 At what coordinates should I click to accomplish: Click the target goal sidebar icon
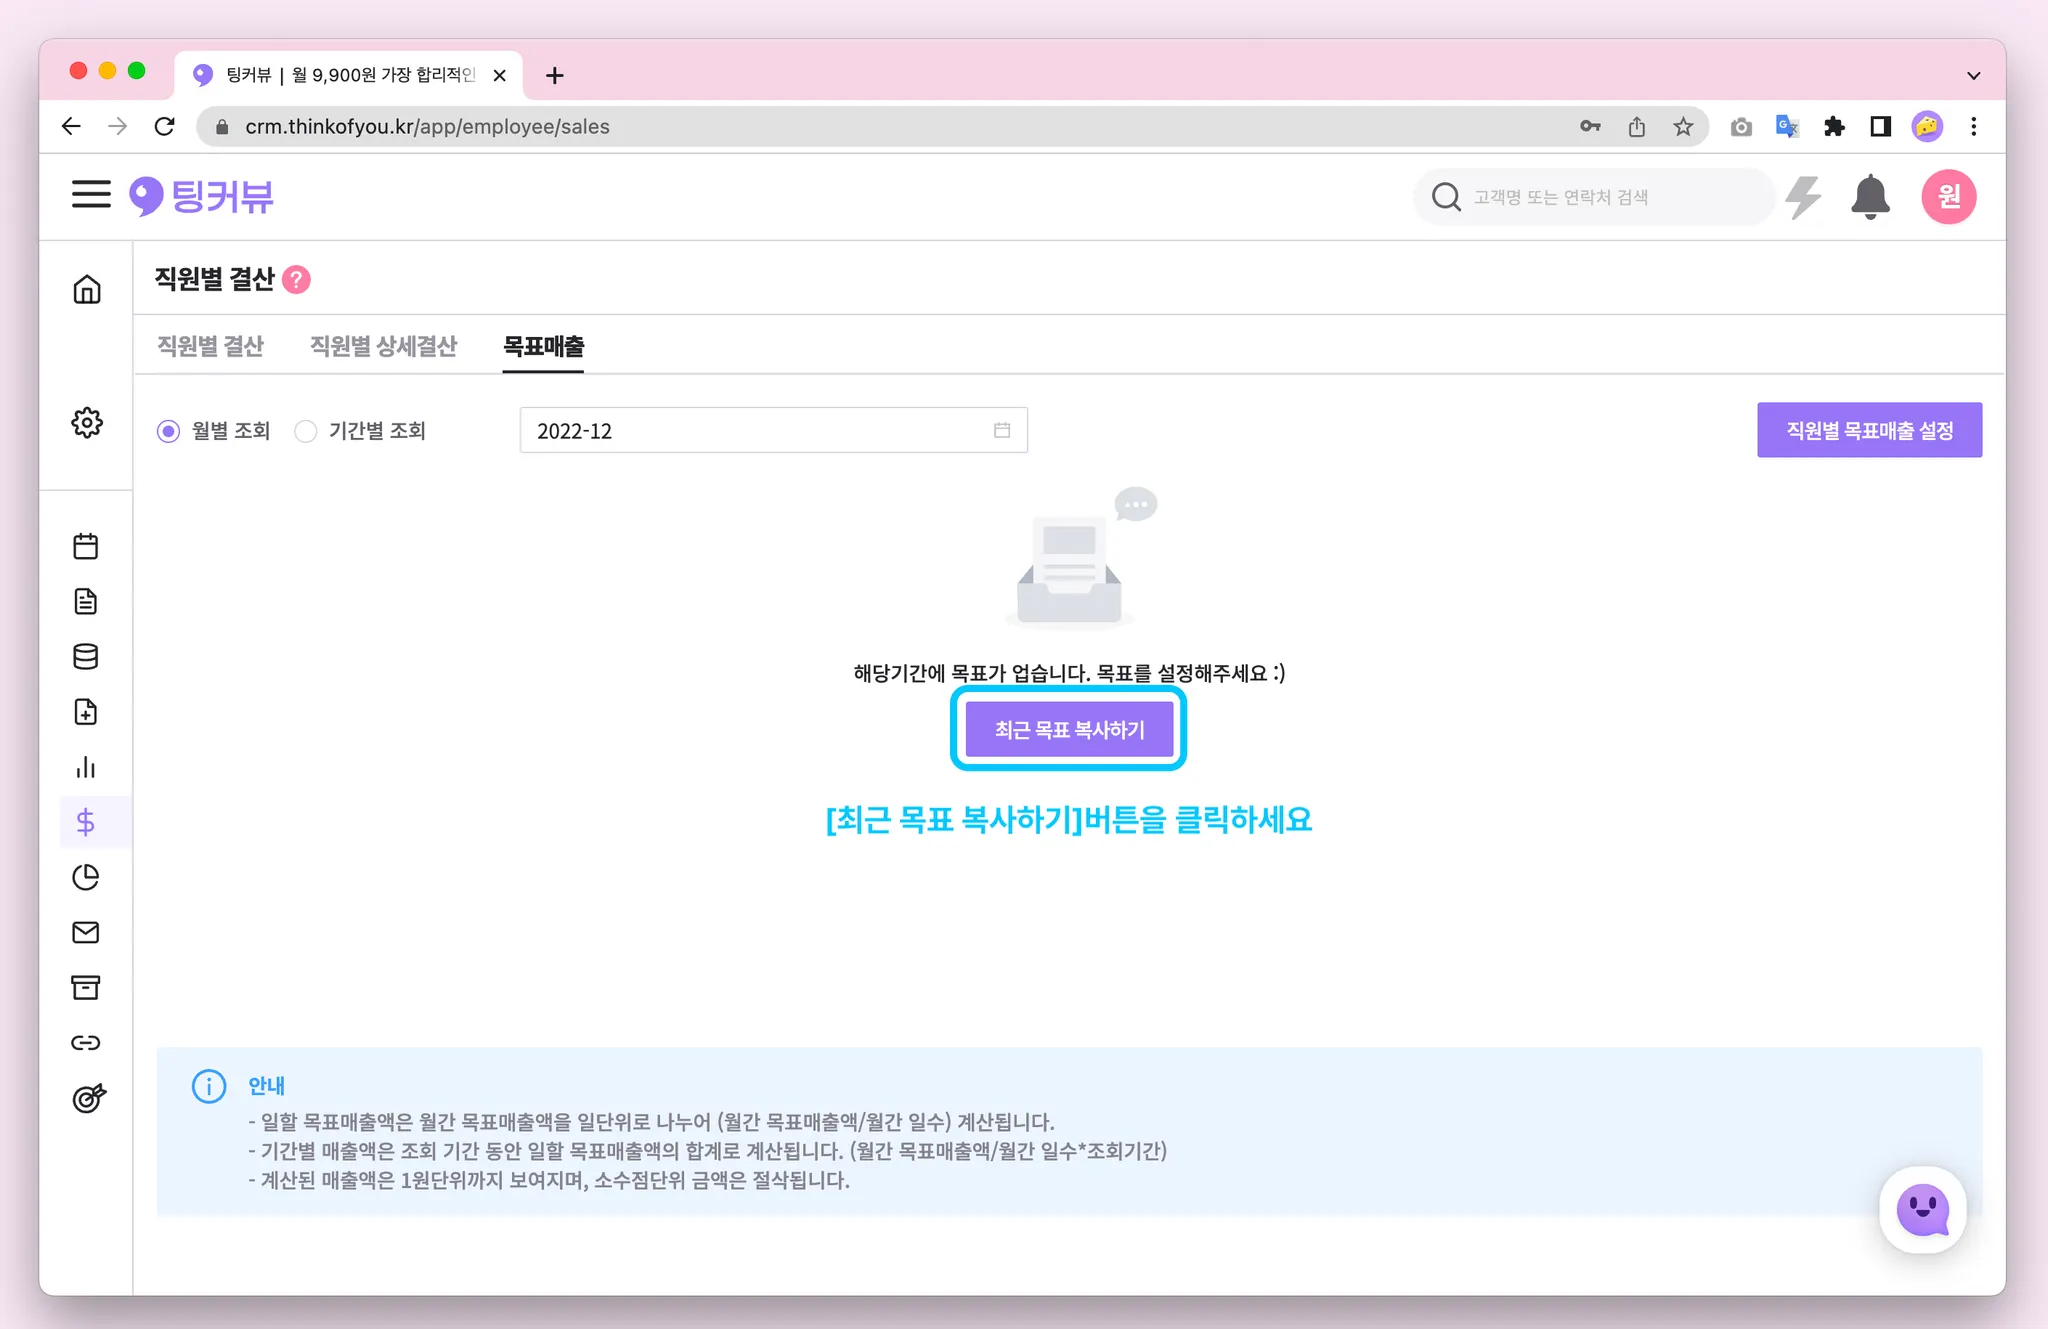[88, 1098]
